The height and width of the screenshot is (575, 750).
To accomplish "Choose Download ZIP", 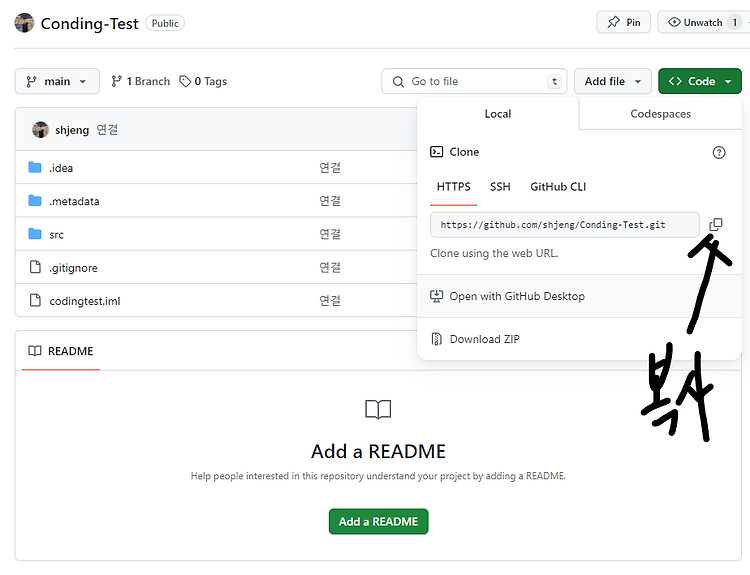I will click(x=579, y=339).
